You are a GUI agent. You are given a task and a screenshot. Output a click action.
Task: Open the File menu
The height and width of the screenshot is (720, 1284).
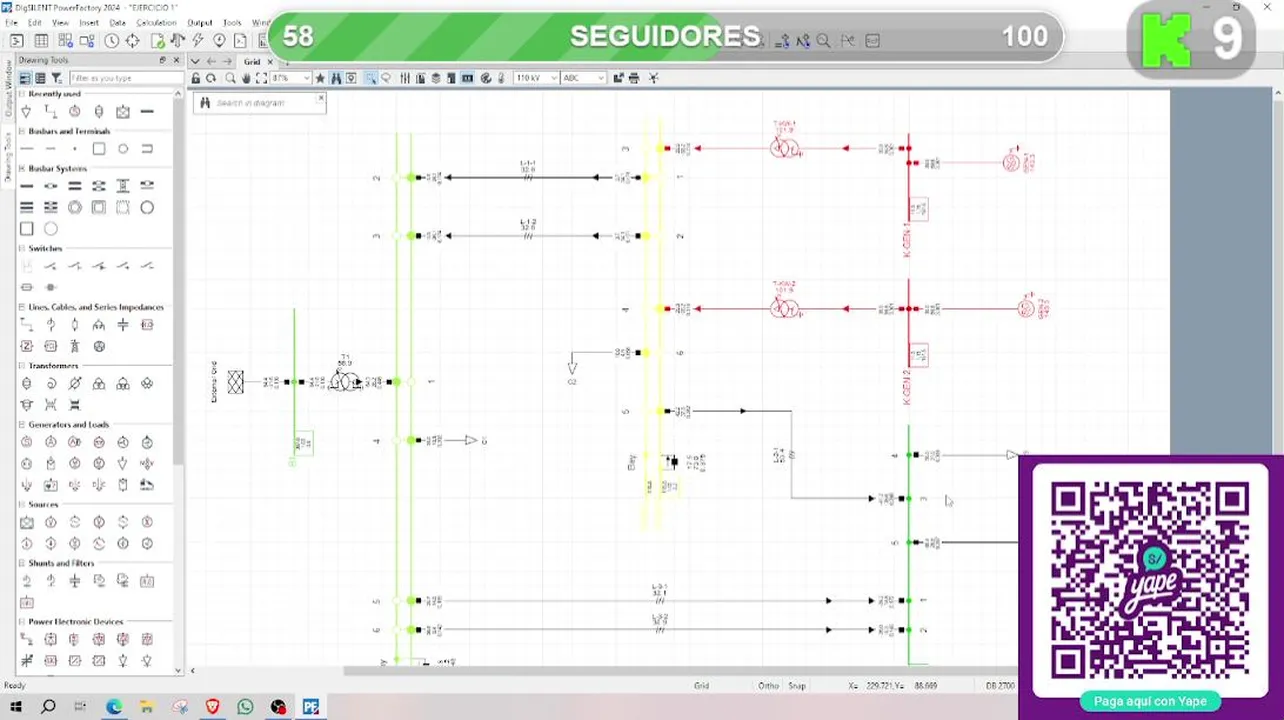[x=11, y=22]
